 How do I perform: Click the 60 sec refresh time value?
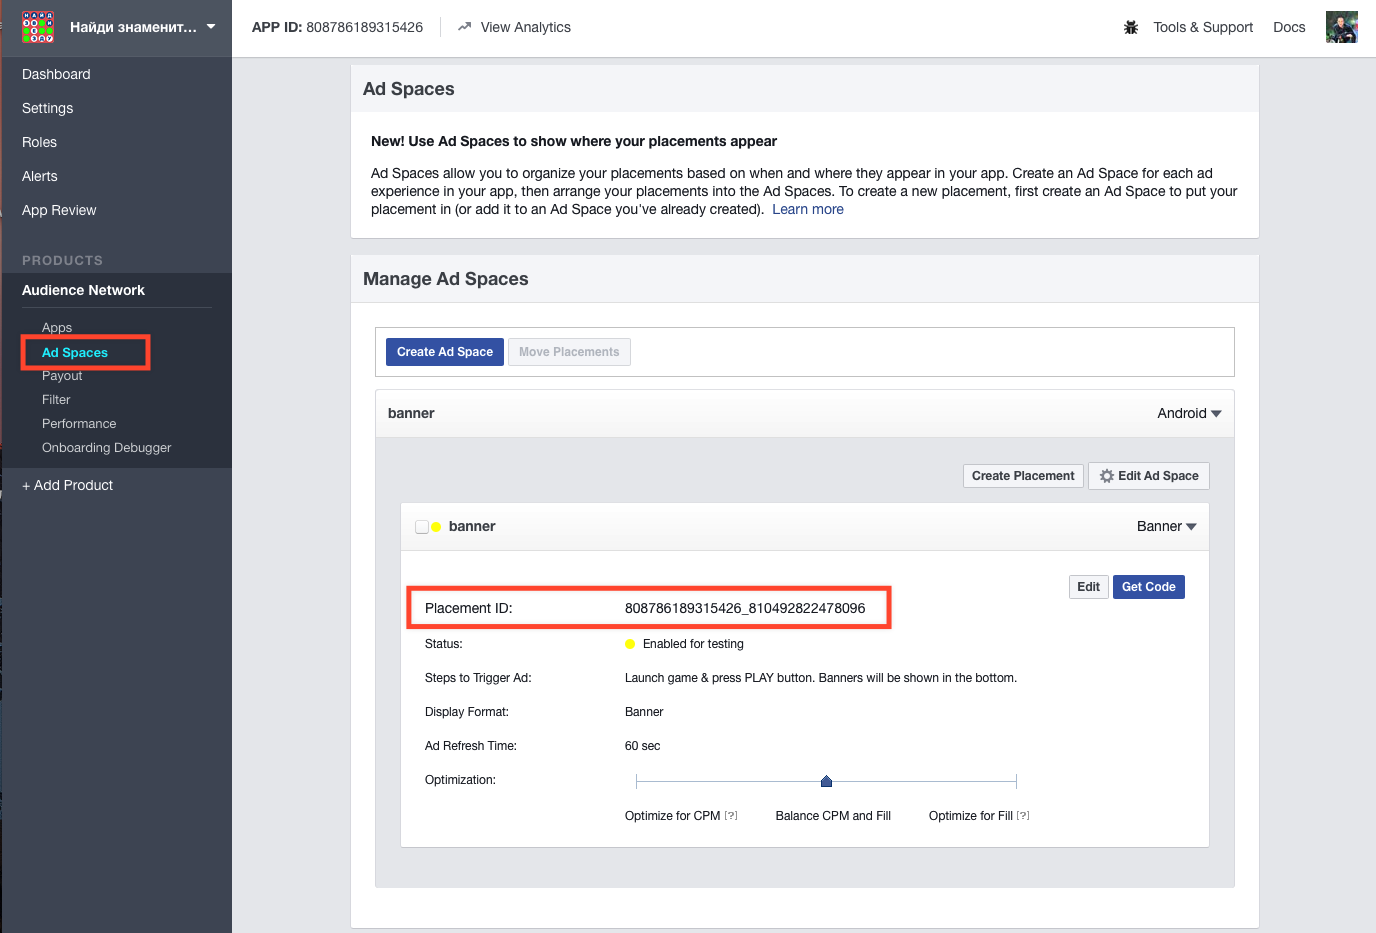click(642, 746)
